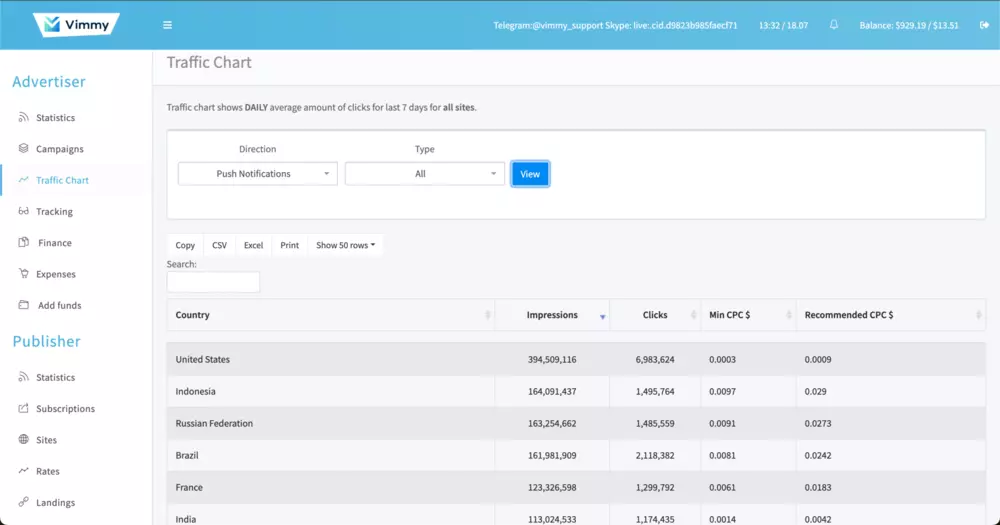
Task: Click the Excel export button
Action: (x=253, y=245)
